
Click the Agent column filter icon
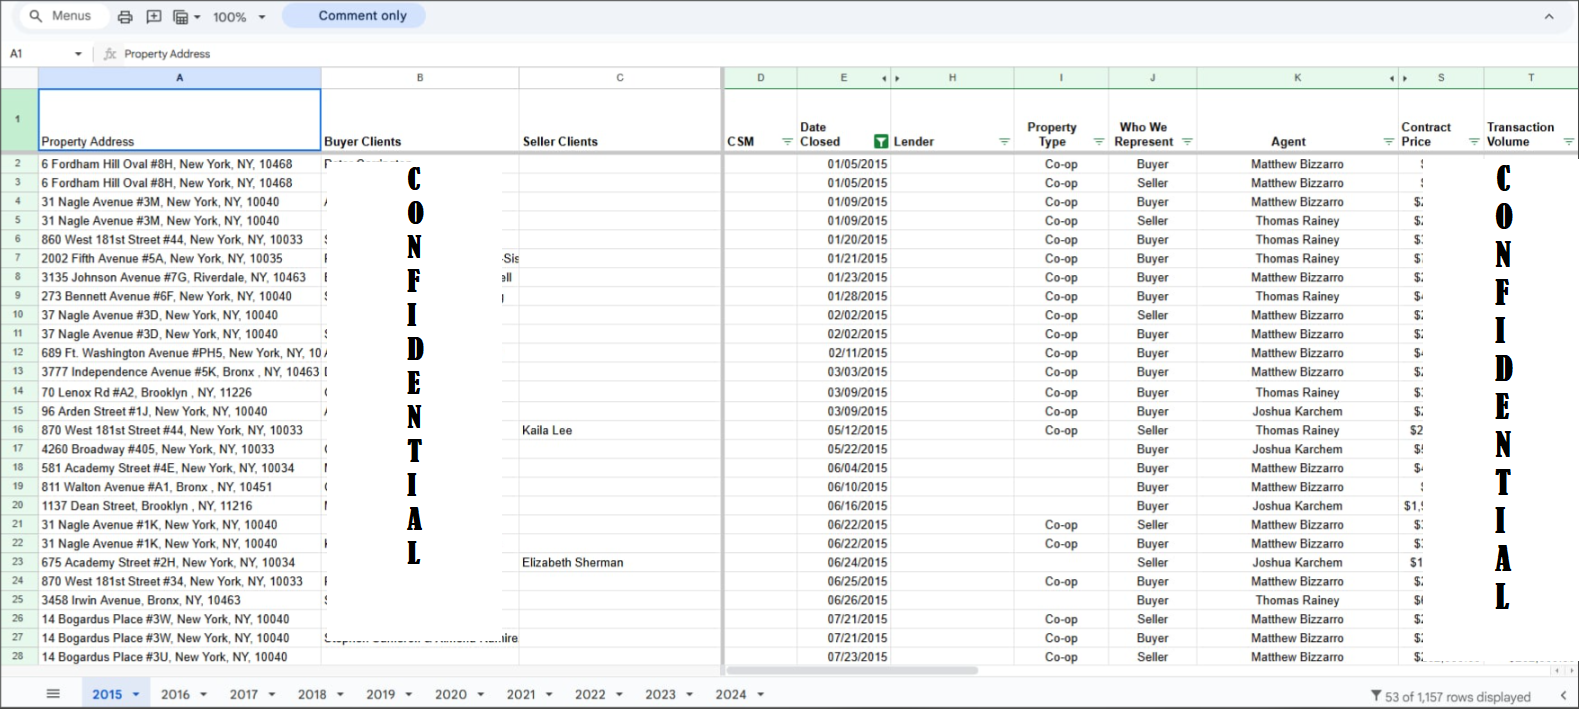1388,142
